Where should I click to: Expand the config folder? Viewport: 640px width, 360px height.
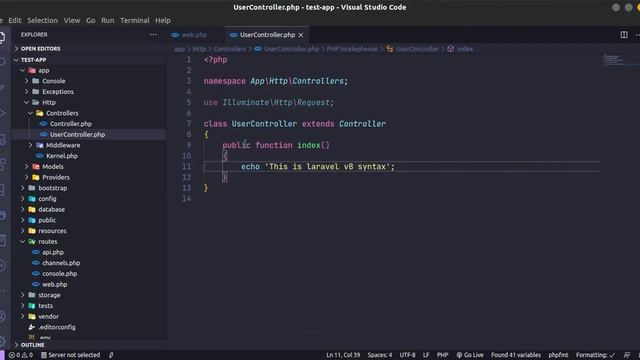click(89, 199)
